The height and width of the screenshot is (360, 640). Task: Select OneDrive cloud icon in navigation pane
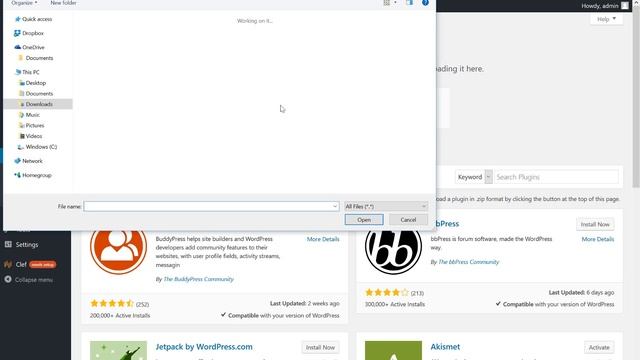point(18,47)
